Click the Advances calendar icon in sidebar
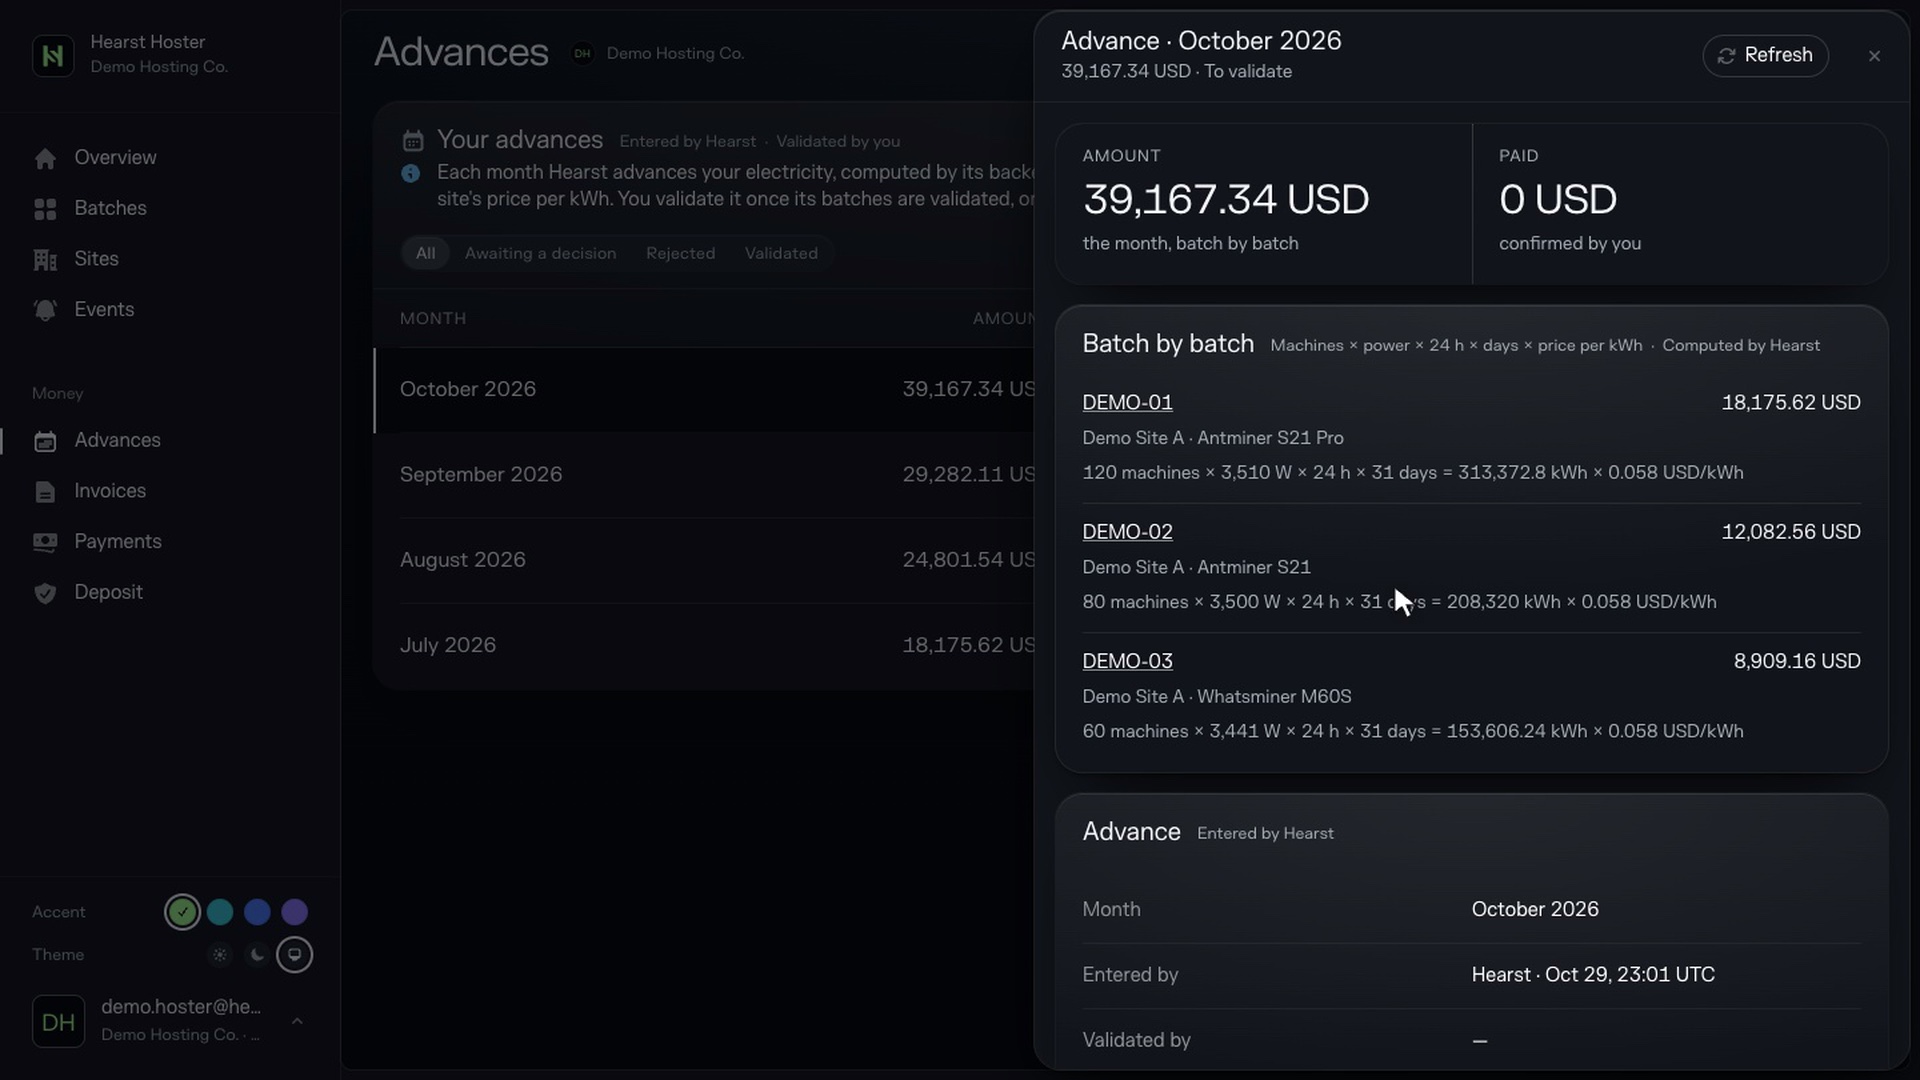The width and height of the screenshot is (1920, 1080). click(x=45, y=441)
